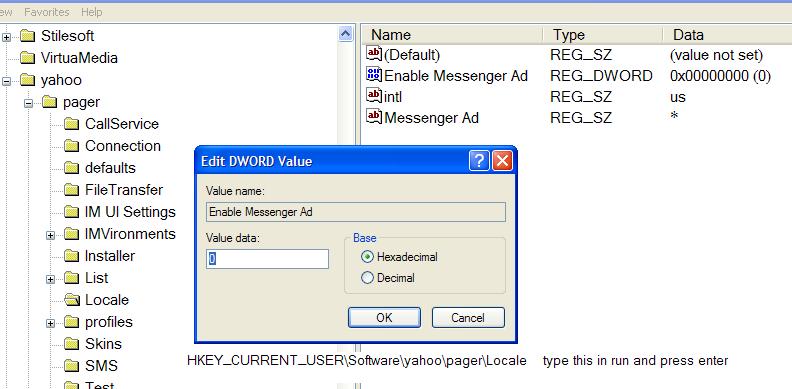792x389 pixels.
Task: Collapse the yahoo tree node
Action: coord(6,81)
